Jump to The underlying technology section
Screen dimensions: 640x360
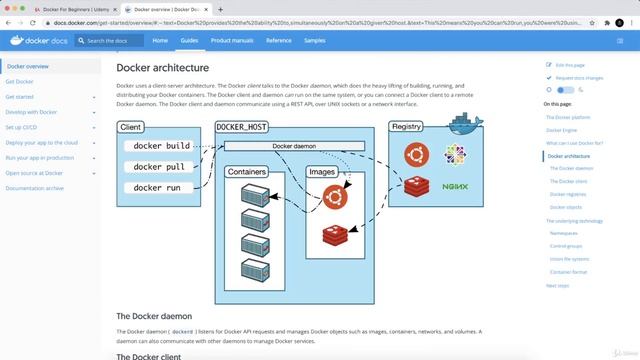tap(574, 221)
